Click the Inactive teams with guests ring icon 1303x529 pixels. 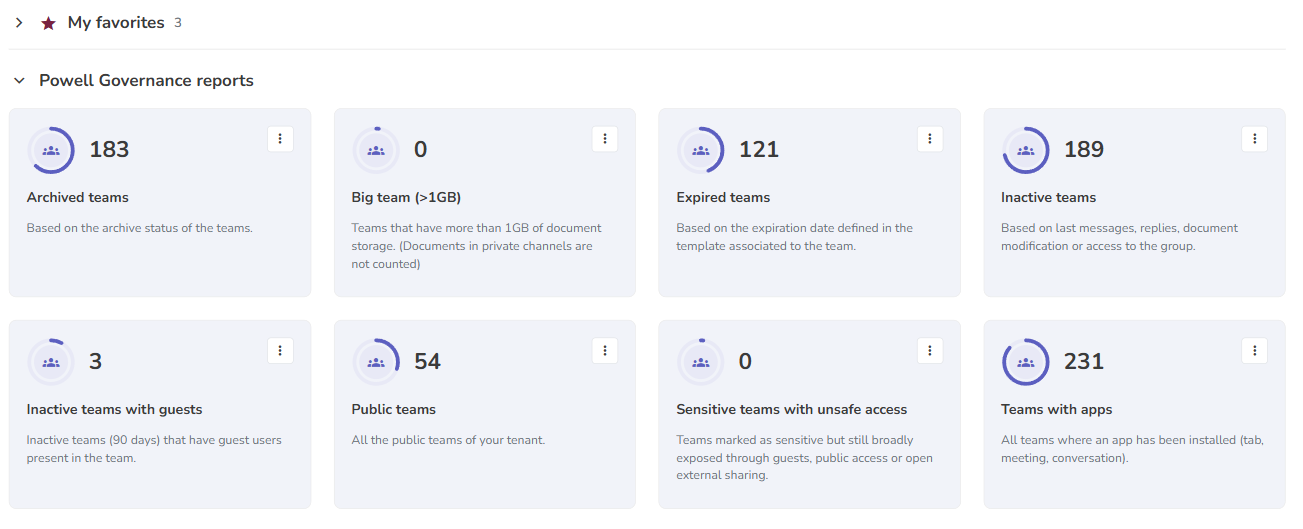pyautogui.click(x=51, y=362)
